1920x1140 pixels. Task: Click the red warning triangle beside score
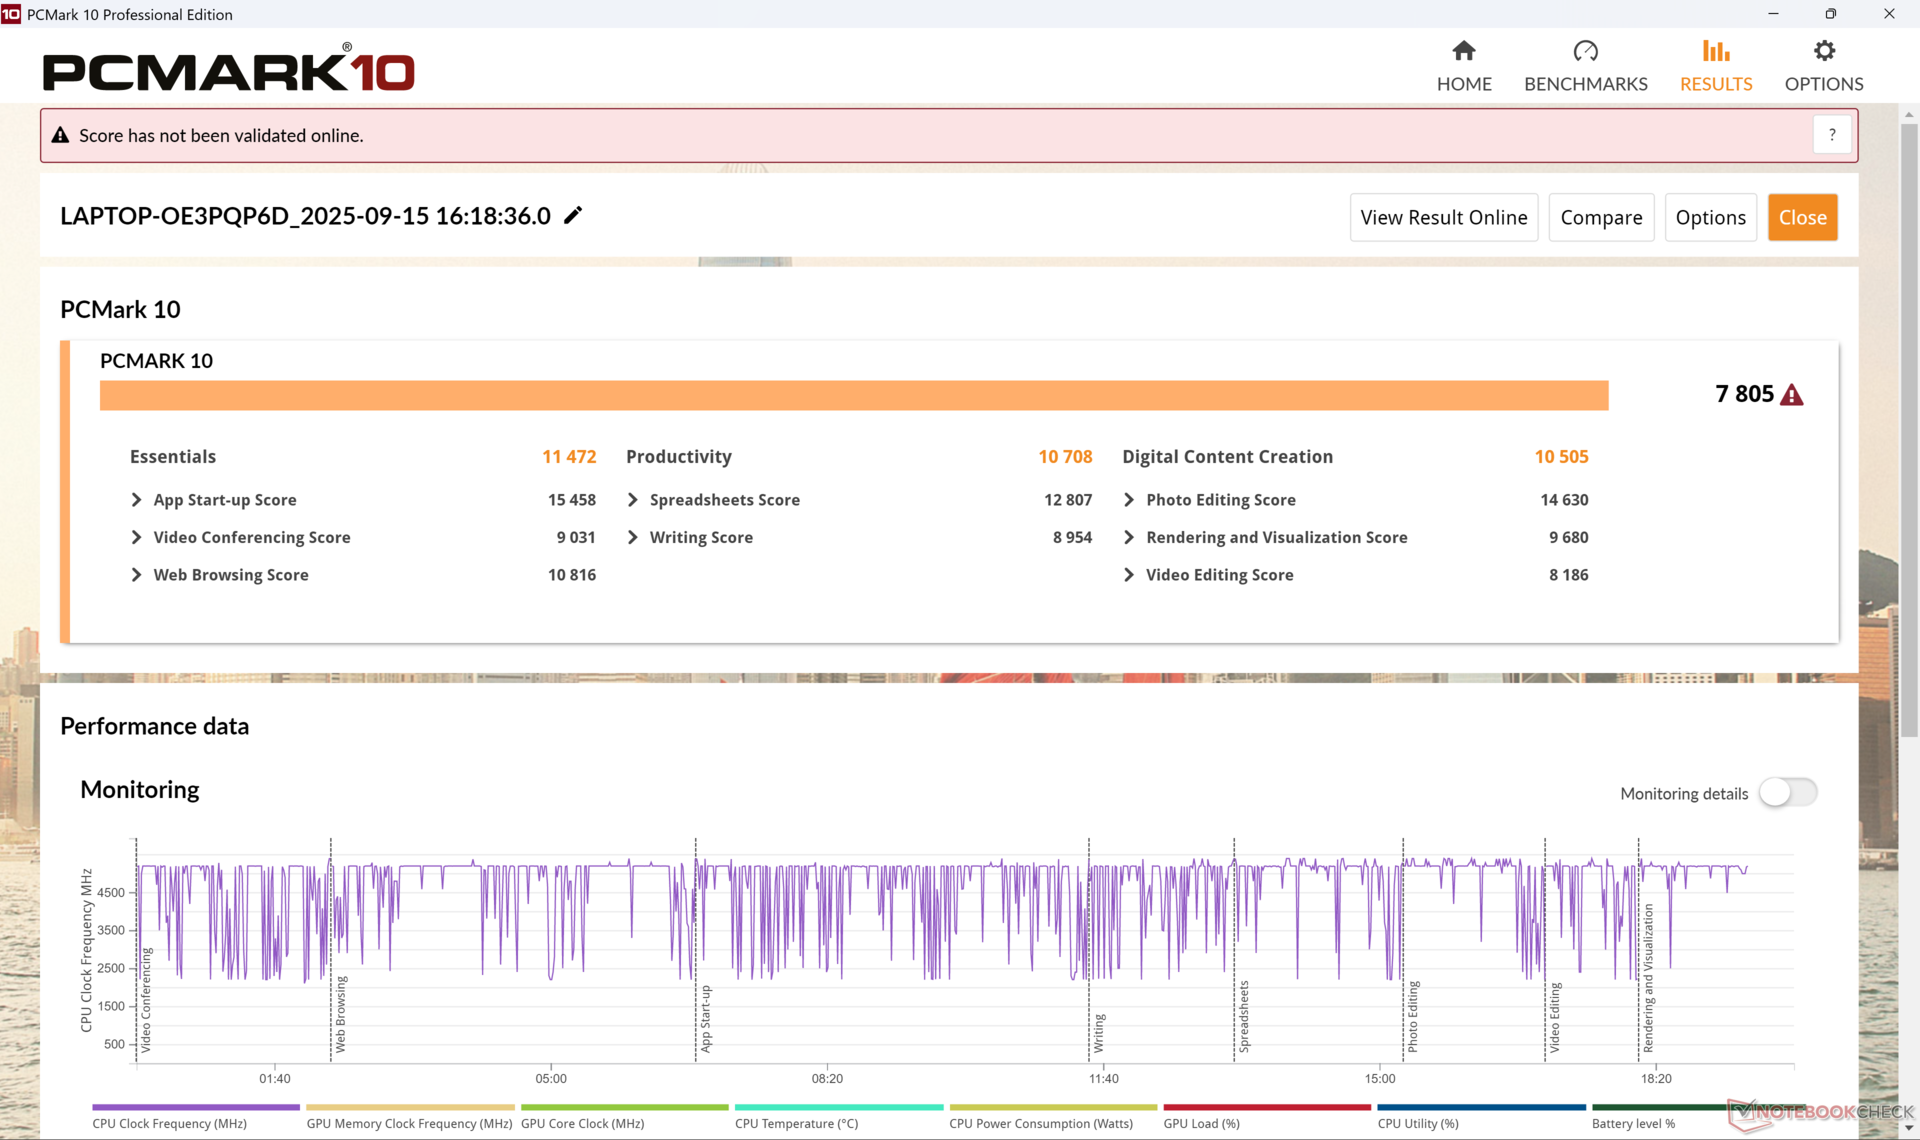[1792, 395]
